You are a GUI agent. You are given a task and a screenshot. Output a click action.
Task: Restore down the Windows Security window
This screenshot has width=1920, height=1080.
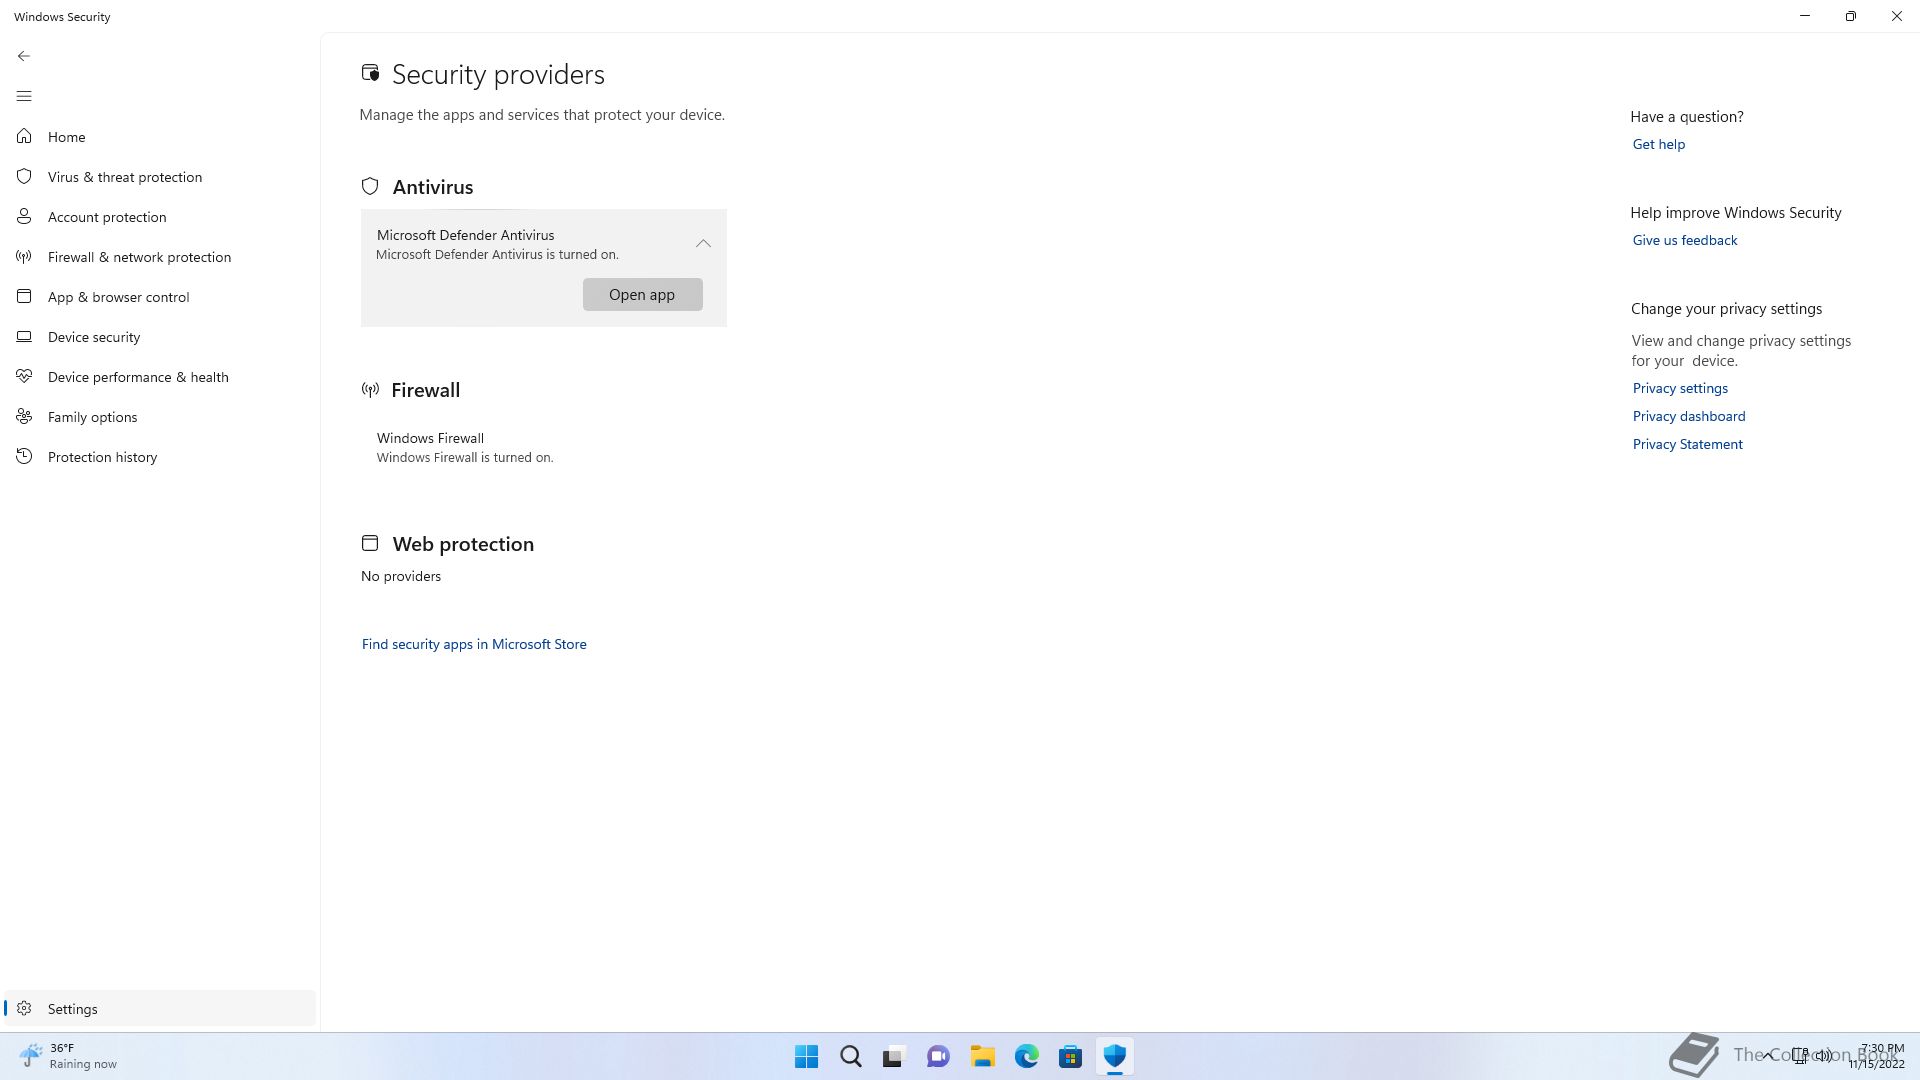pos(1850,16)
